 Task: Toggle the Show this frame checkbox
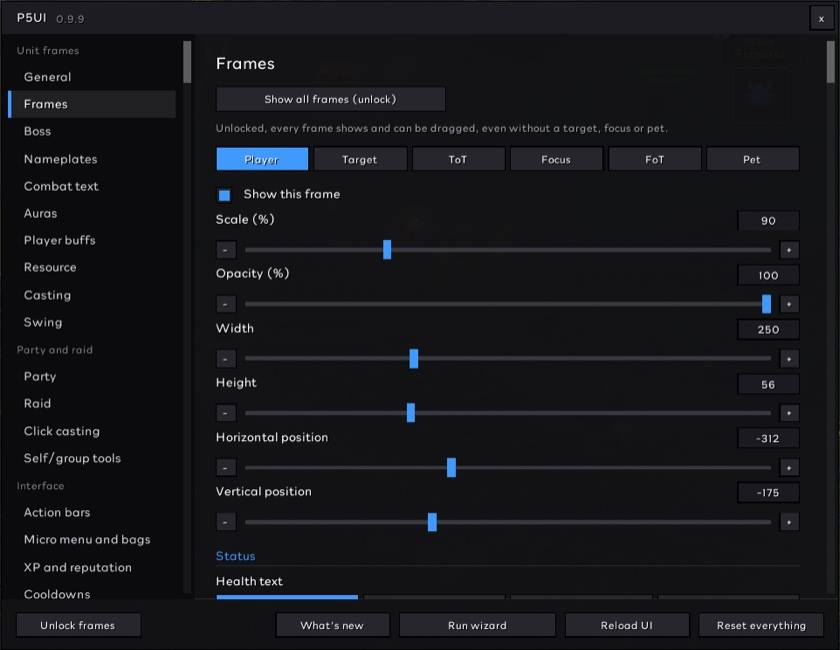(x=224, y=195)
